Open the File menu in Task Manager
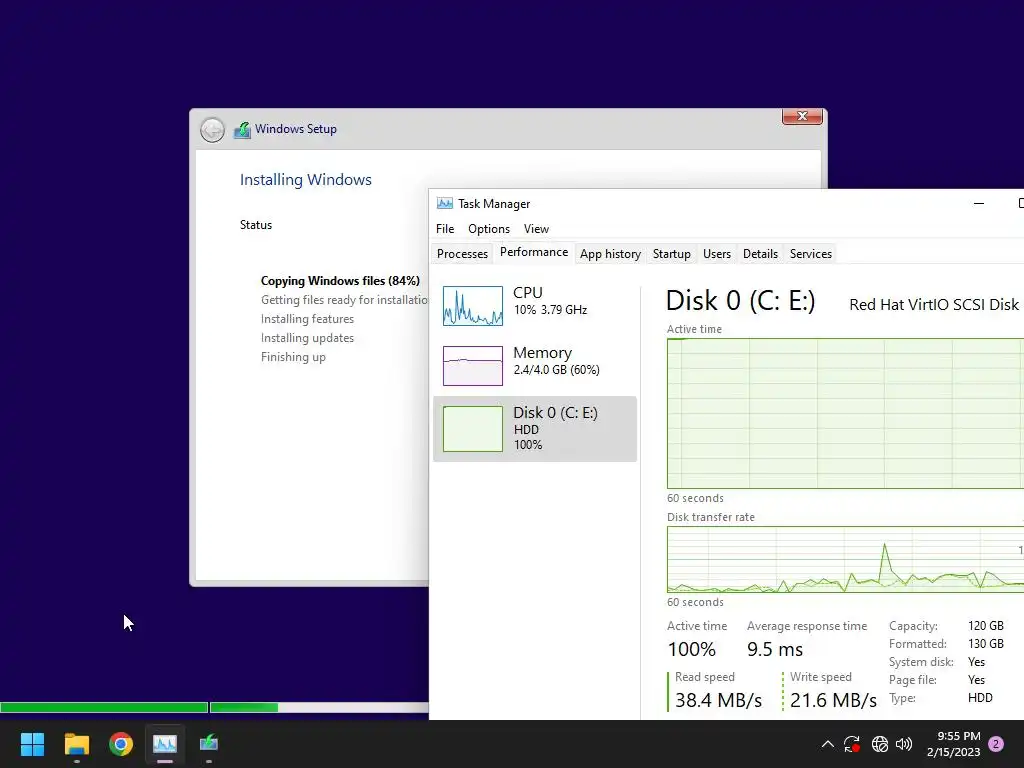Viewport: 1024px width, 768px height. pyautogui.click(x=445, y=229)
